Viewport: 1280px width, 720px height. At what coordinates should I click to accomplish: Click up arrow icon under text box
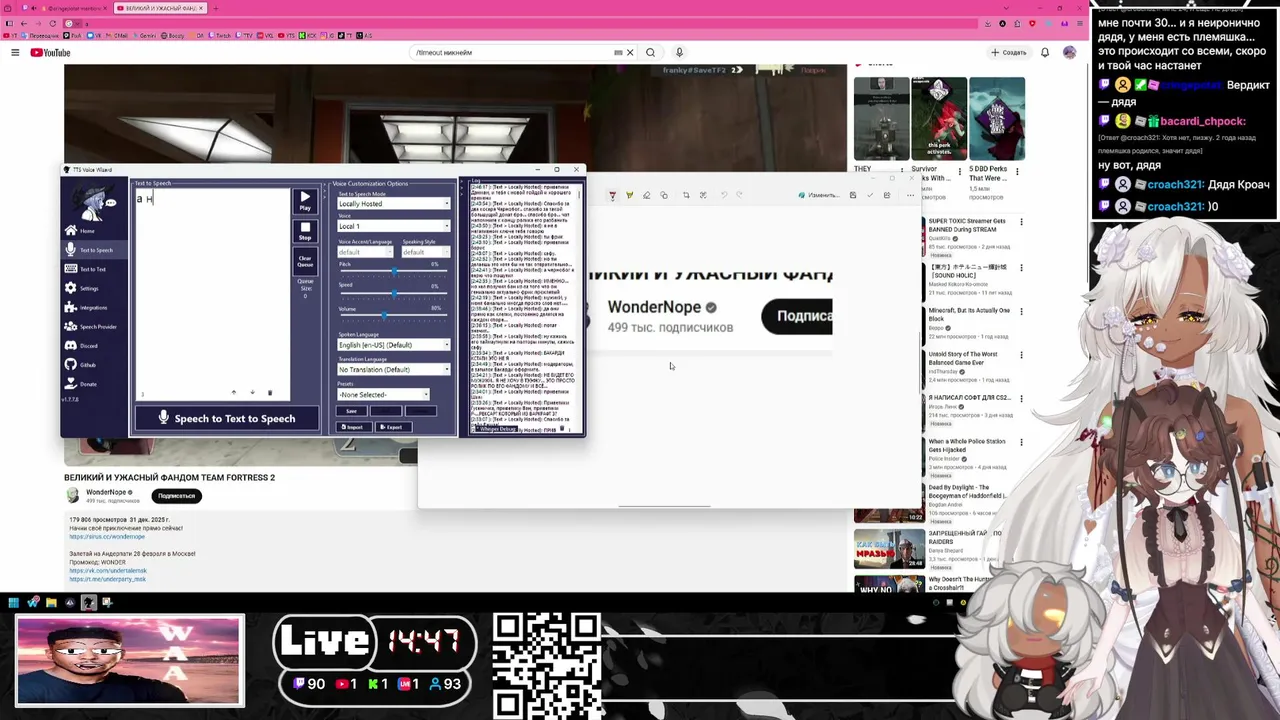point(233,393)
